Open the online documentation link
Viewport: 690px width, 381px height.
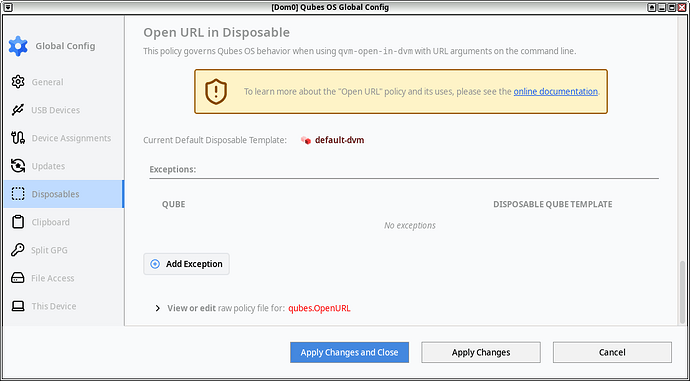point(555,92)
